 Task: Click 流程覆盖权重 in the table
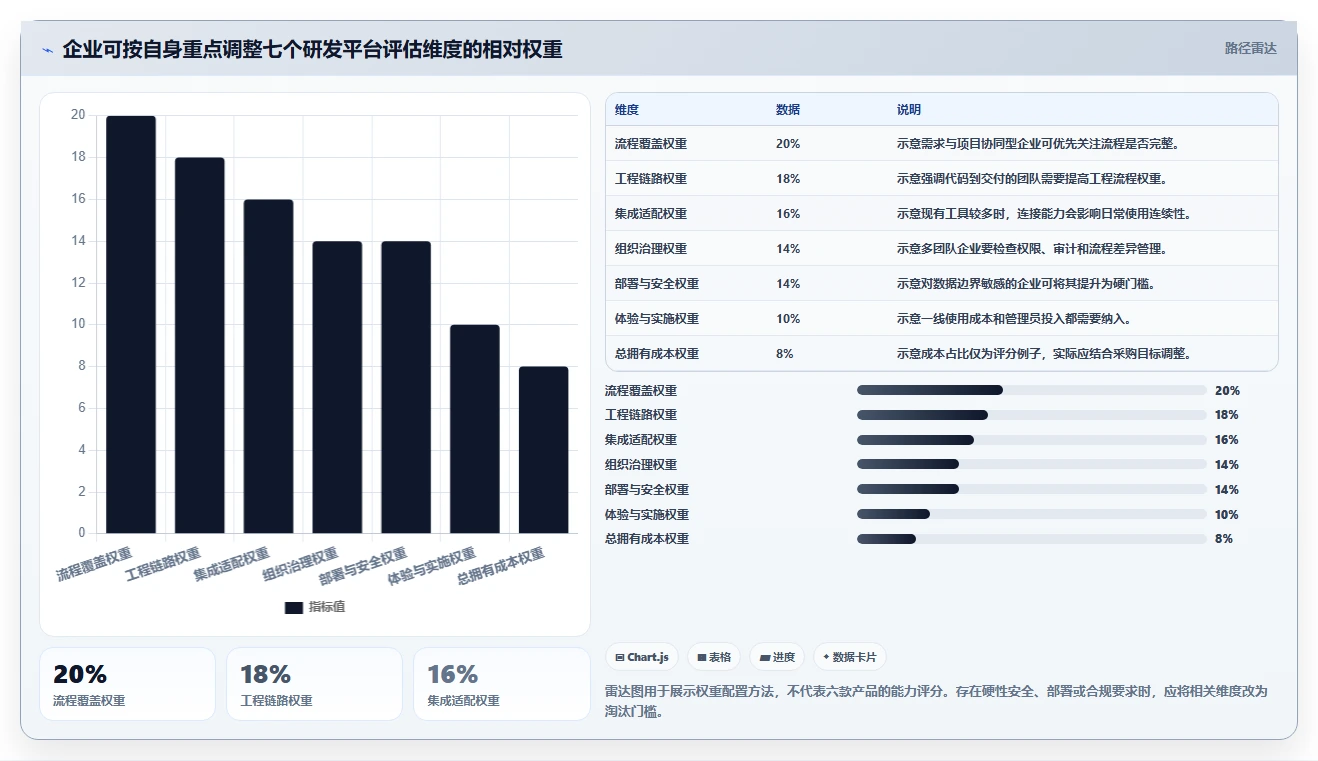(651, 143)
